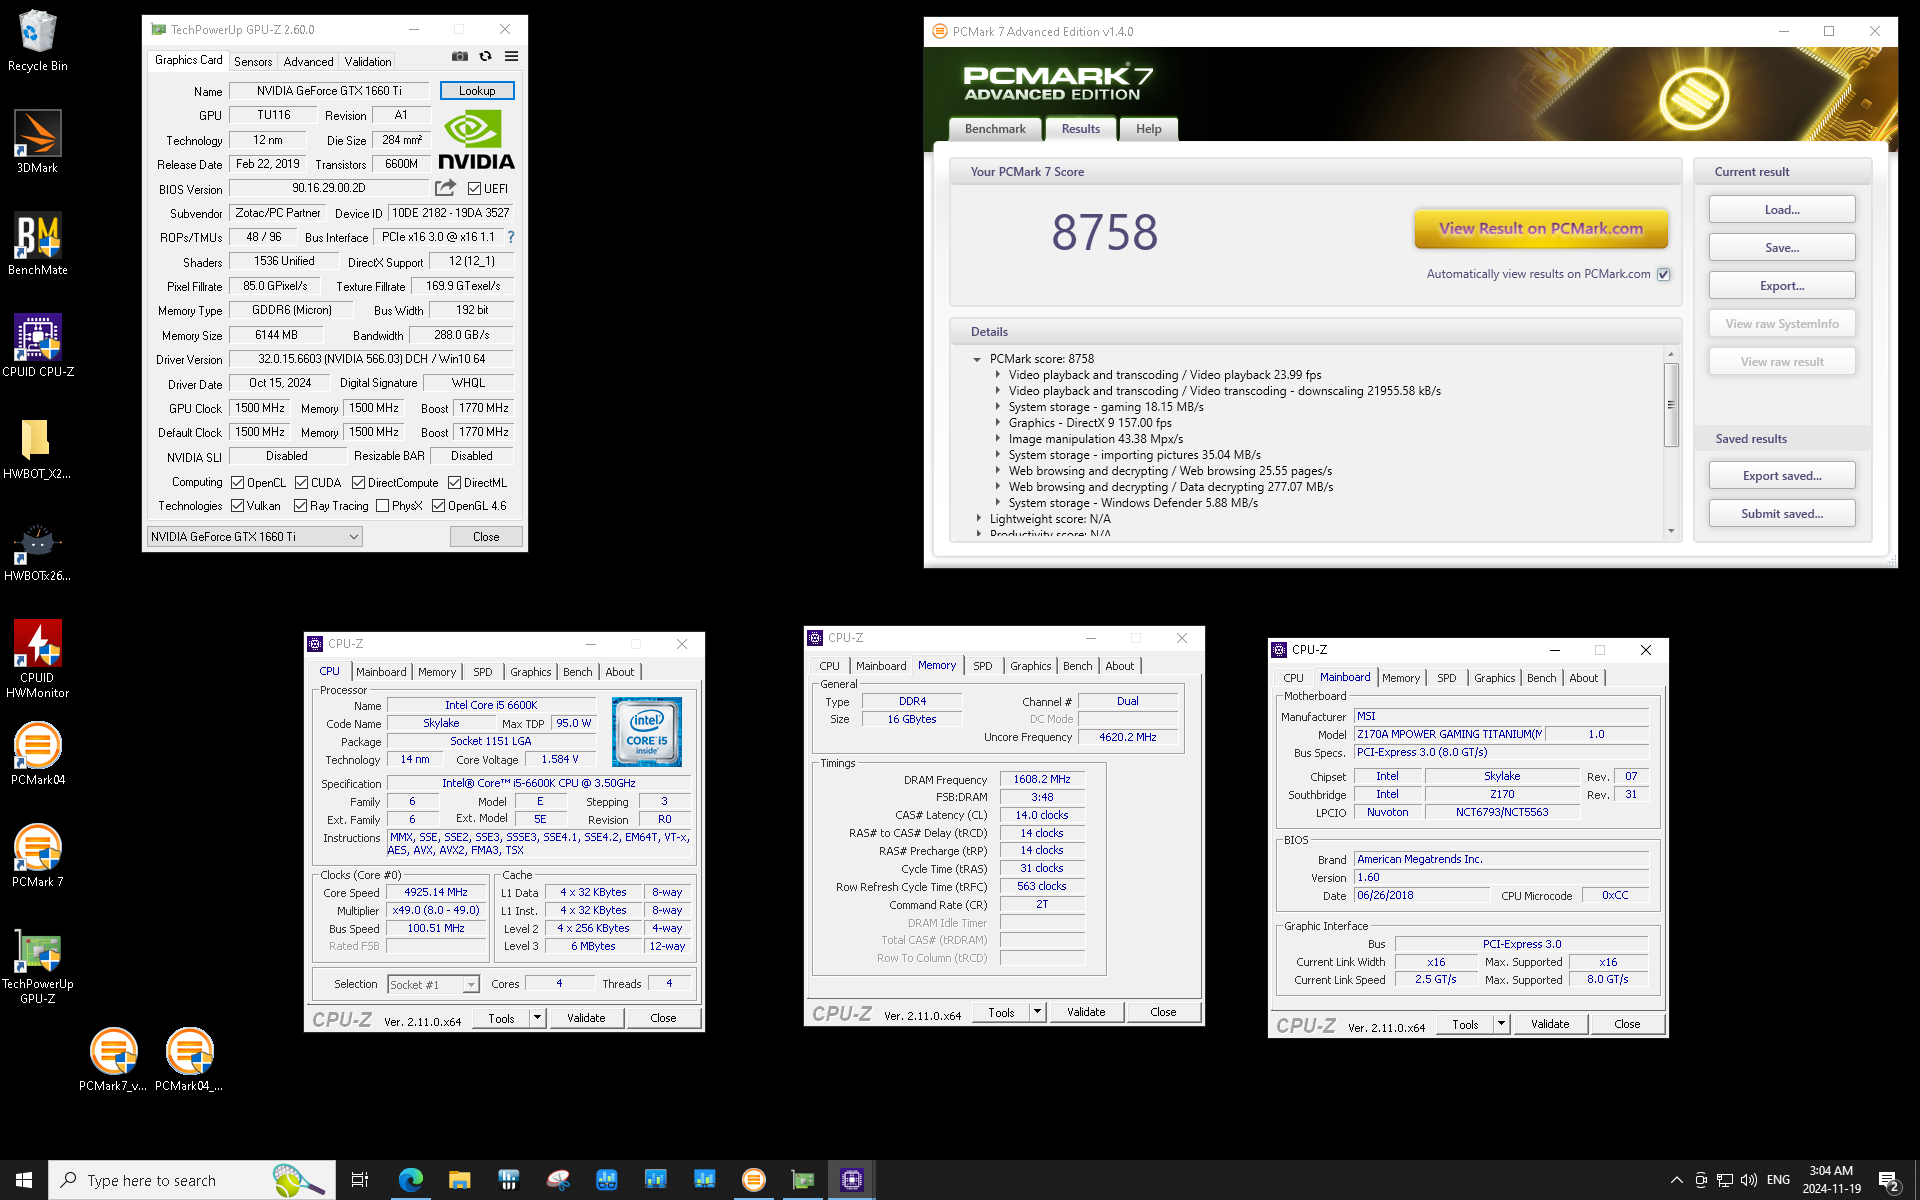Click the GPU-Z BIOS export share icon

click(x=446, y=188)
